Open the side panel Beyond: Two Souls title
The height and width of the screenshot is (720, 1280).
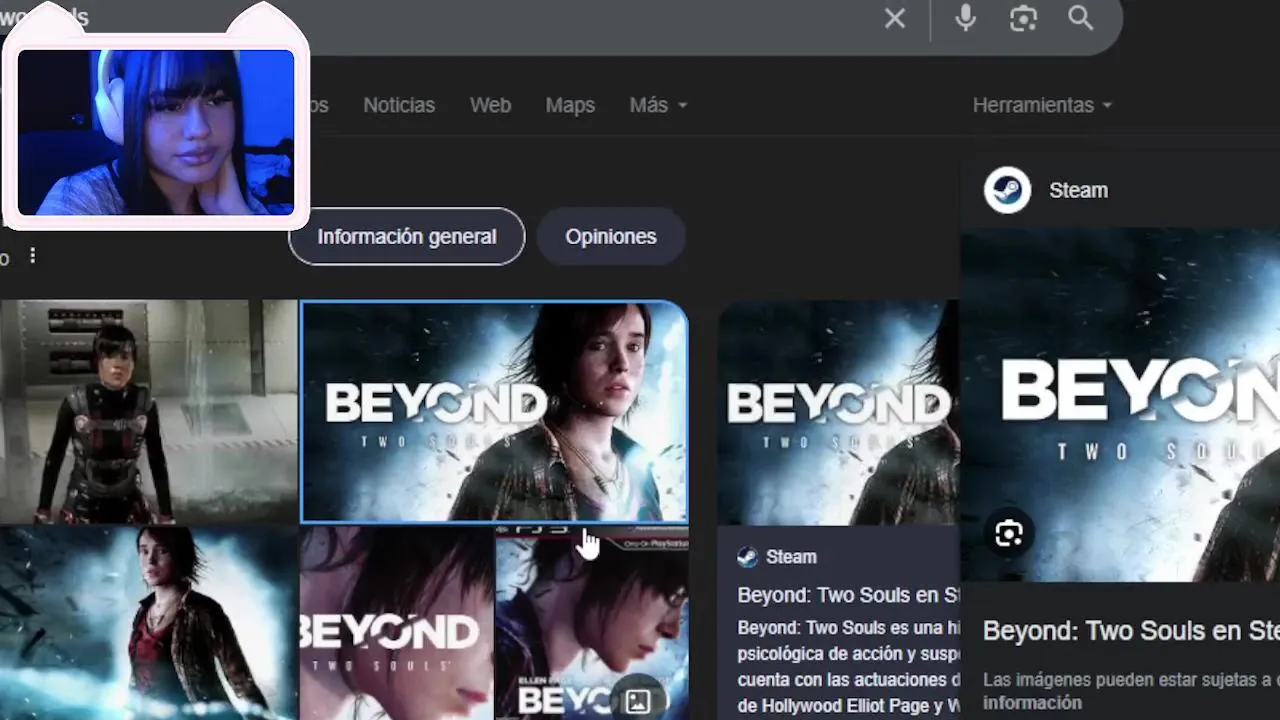1131,631
